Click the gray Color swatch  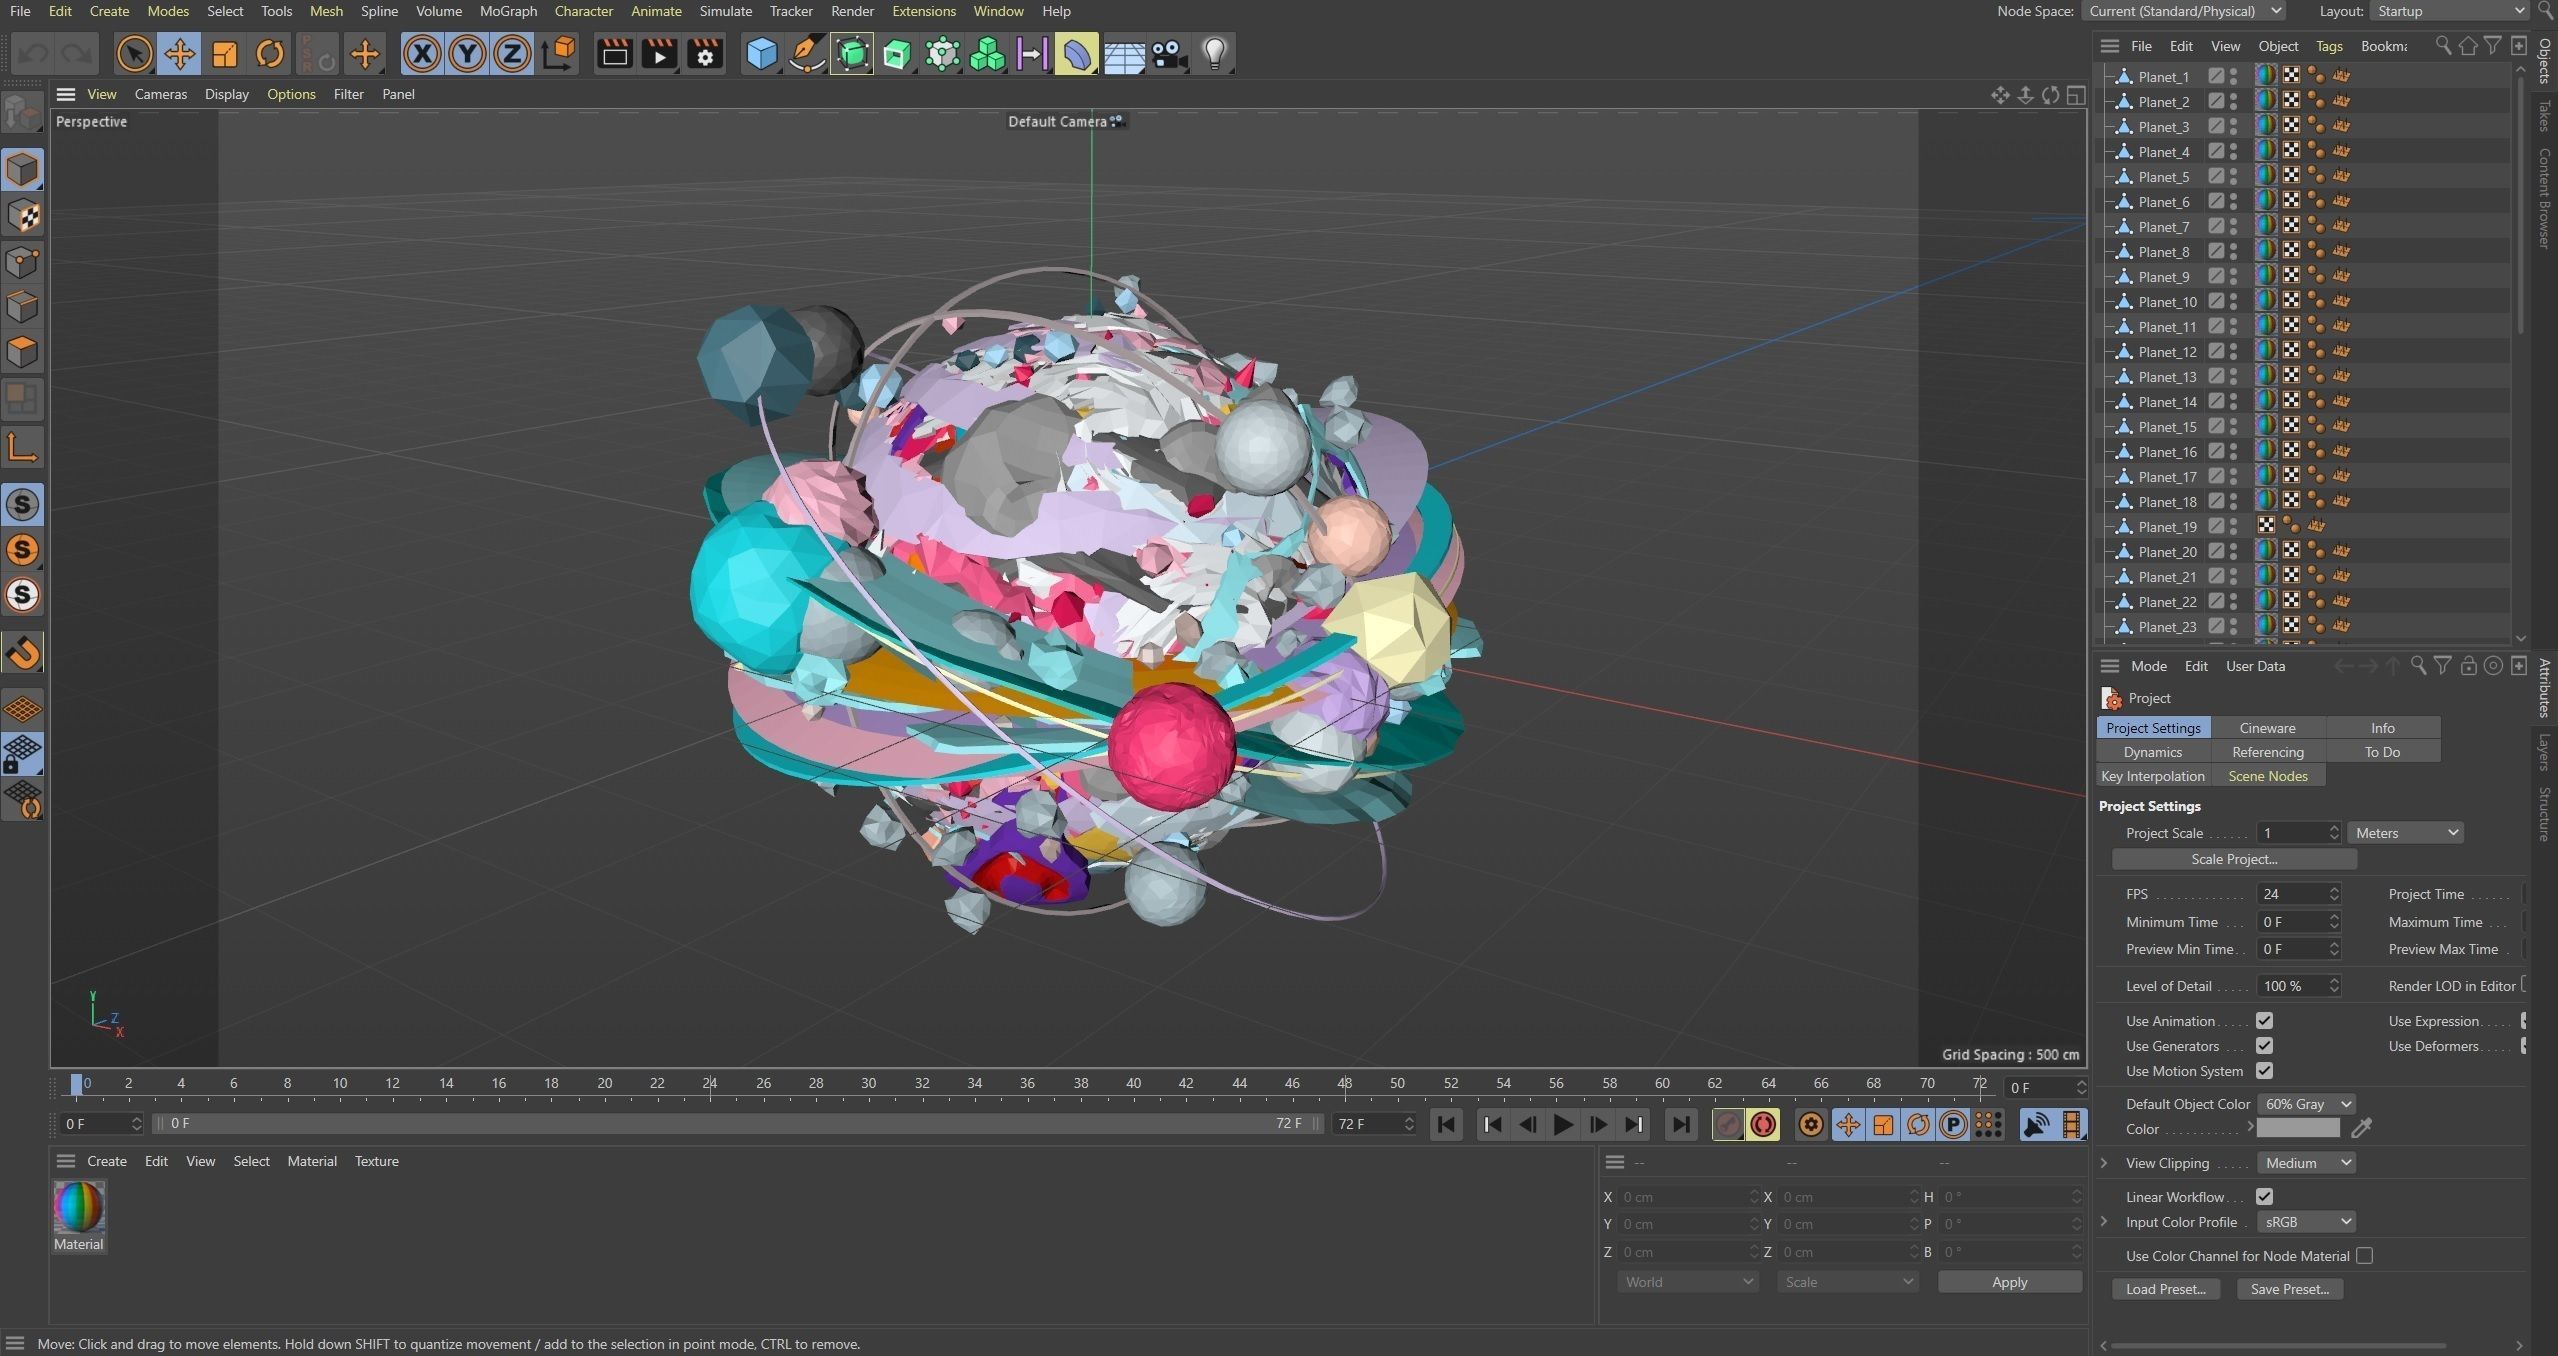pos(2298,1129)
